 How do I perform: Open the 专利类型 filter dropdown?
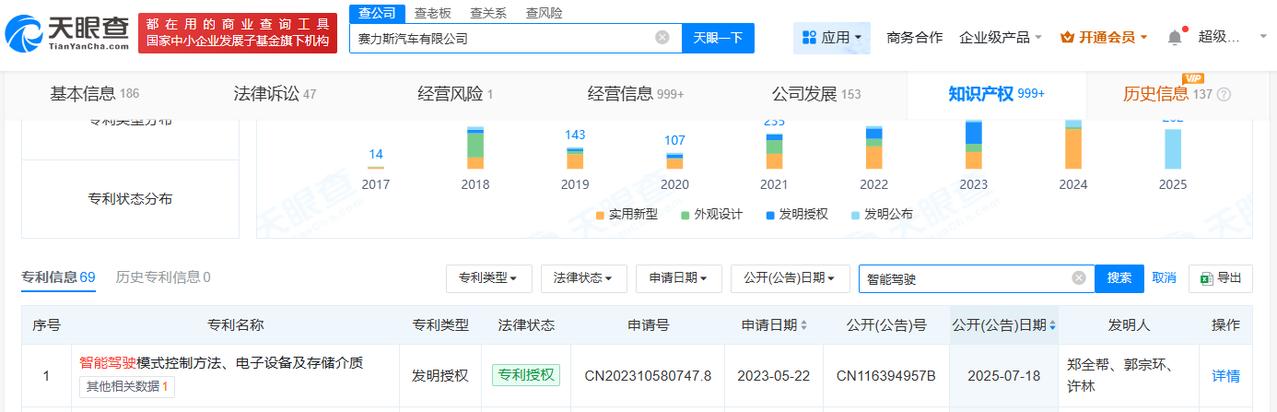coord(488,278)
